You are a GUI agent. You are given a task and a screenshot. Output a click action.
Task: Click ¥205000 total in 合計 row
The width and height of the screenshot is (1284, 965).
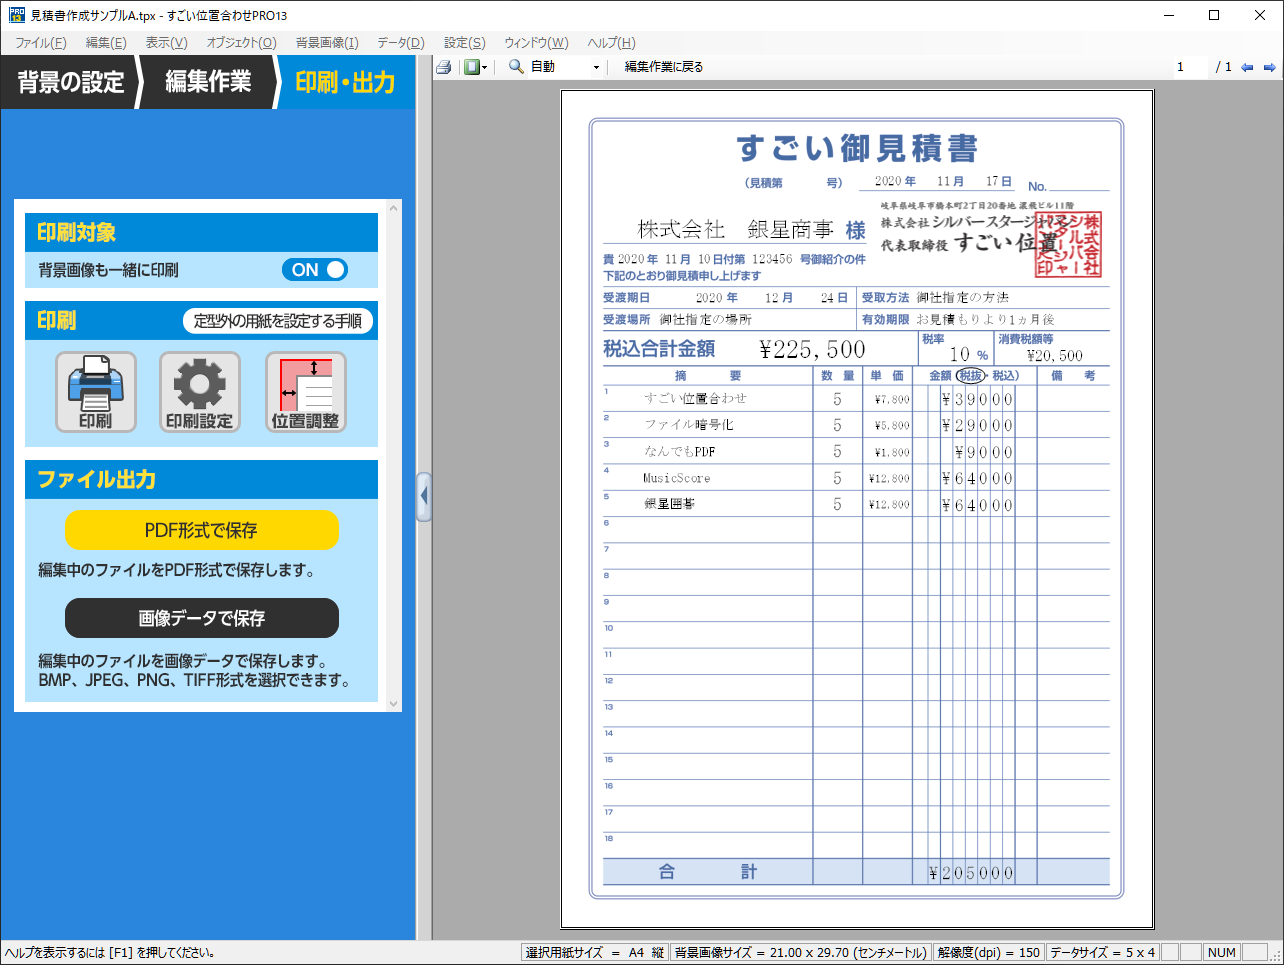(x=971, y=873)
